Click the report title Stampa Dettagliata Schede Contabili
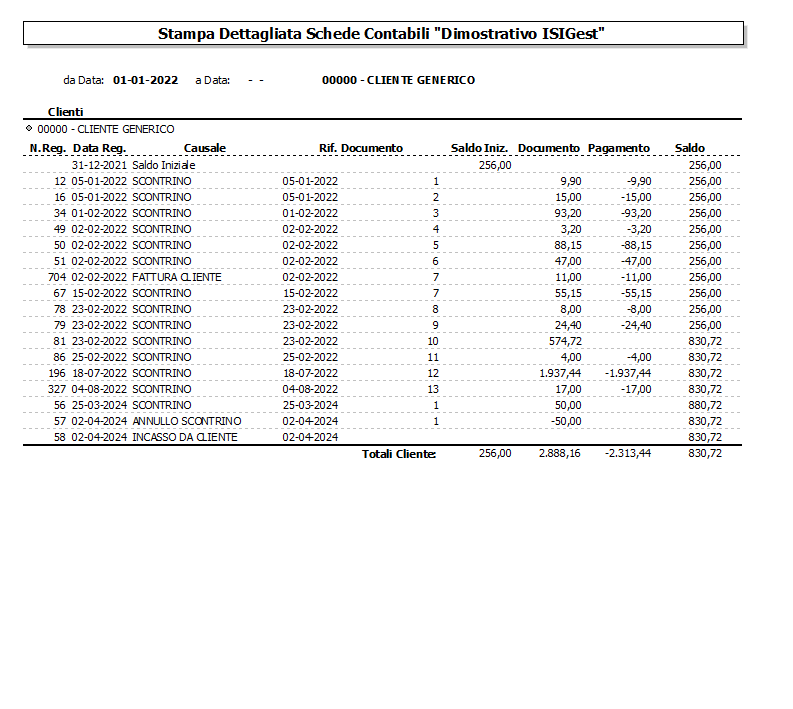Viewport: 793px width, 709px height. click(383, 34)
